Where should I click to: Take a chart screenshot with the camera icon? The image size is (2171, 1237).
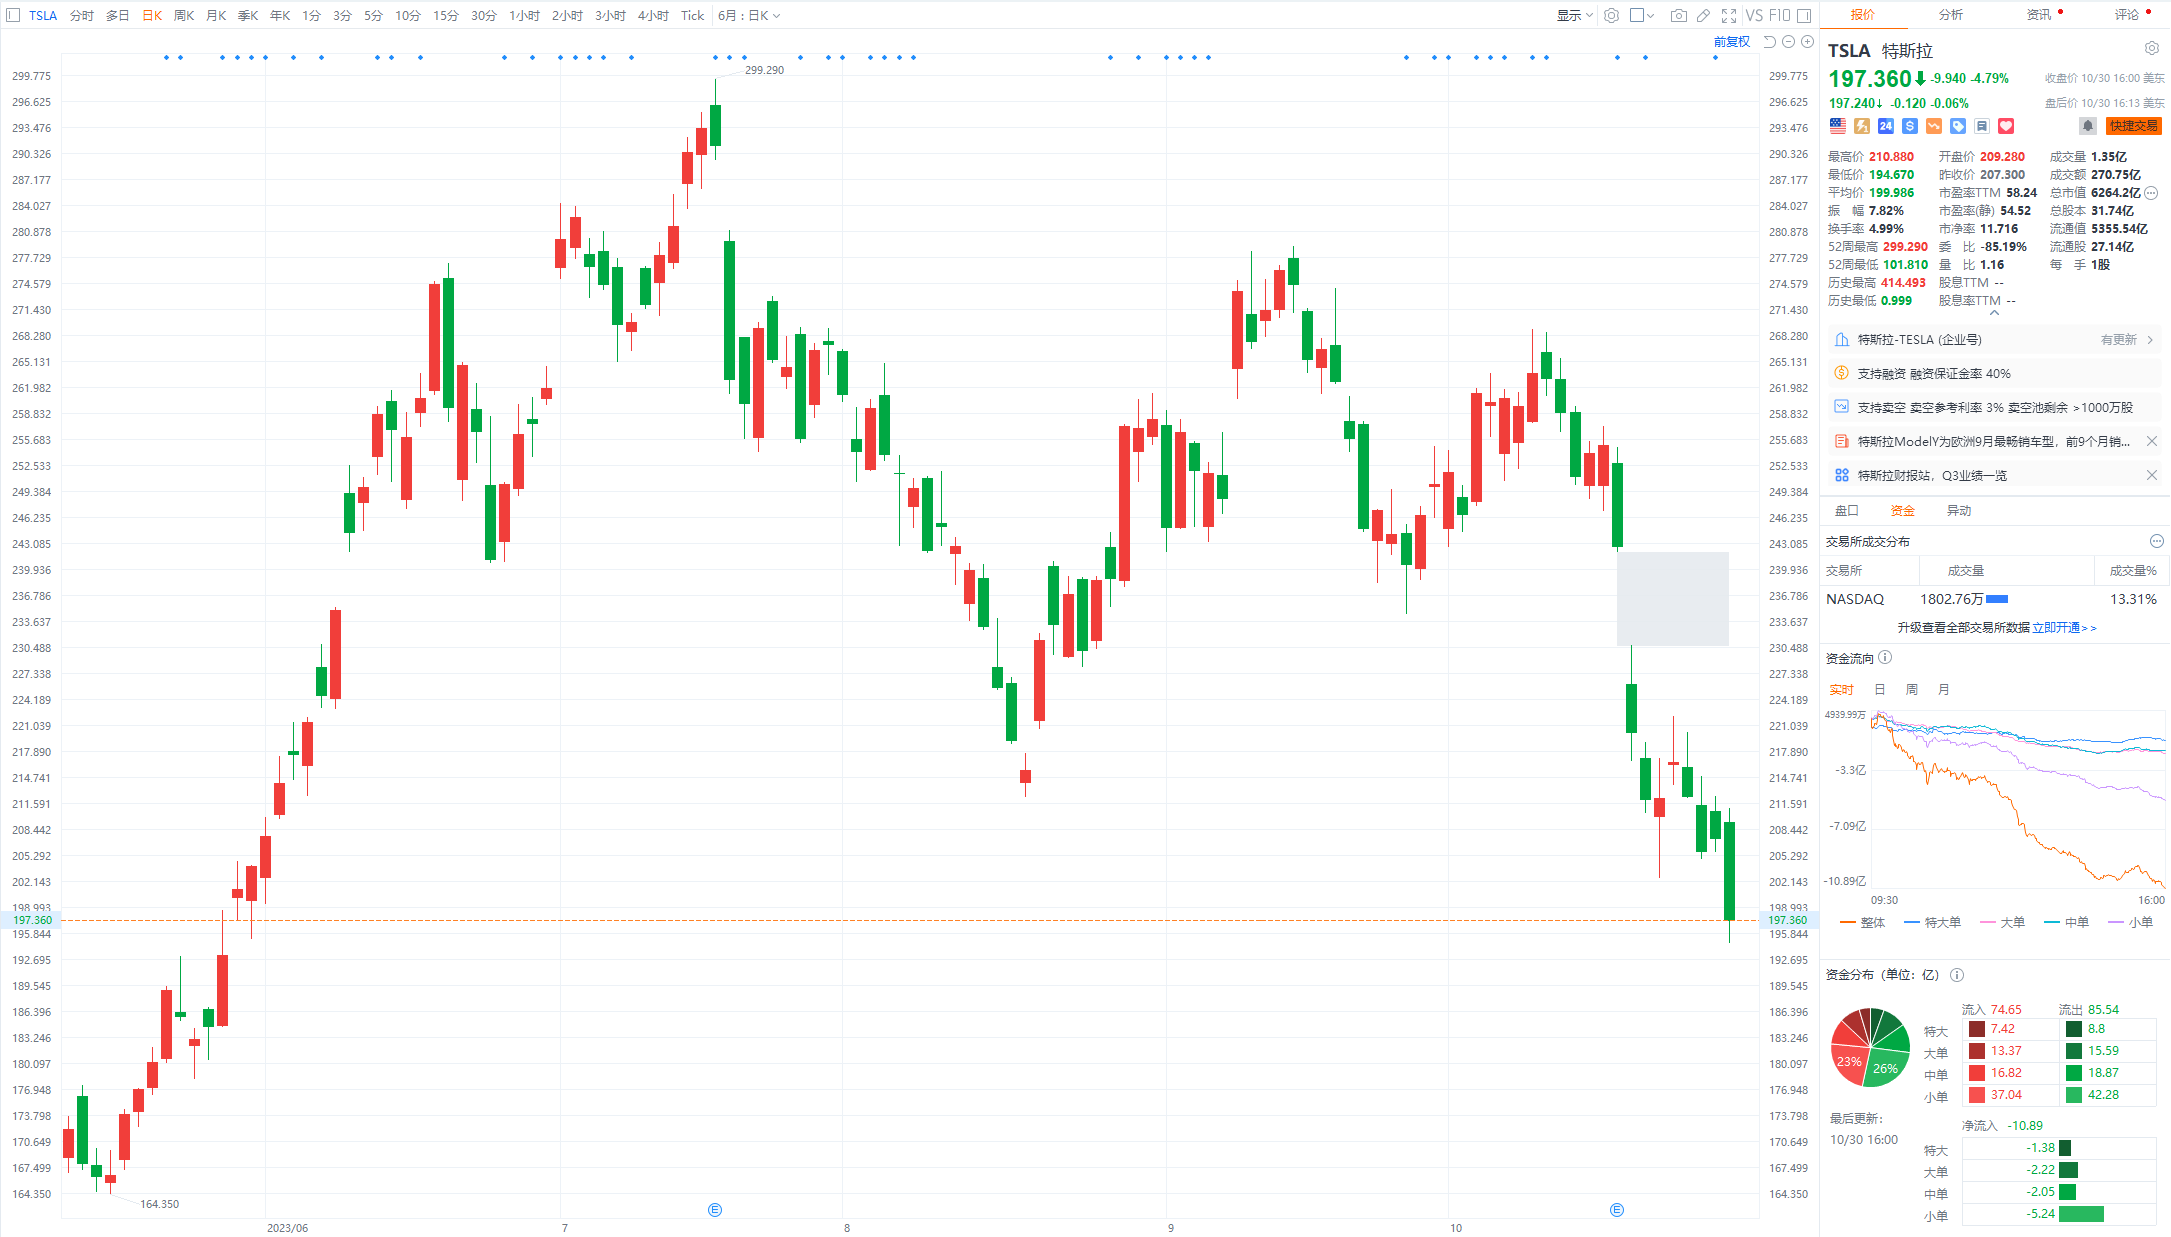pyautogui.click(x=1679, y=15)
